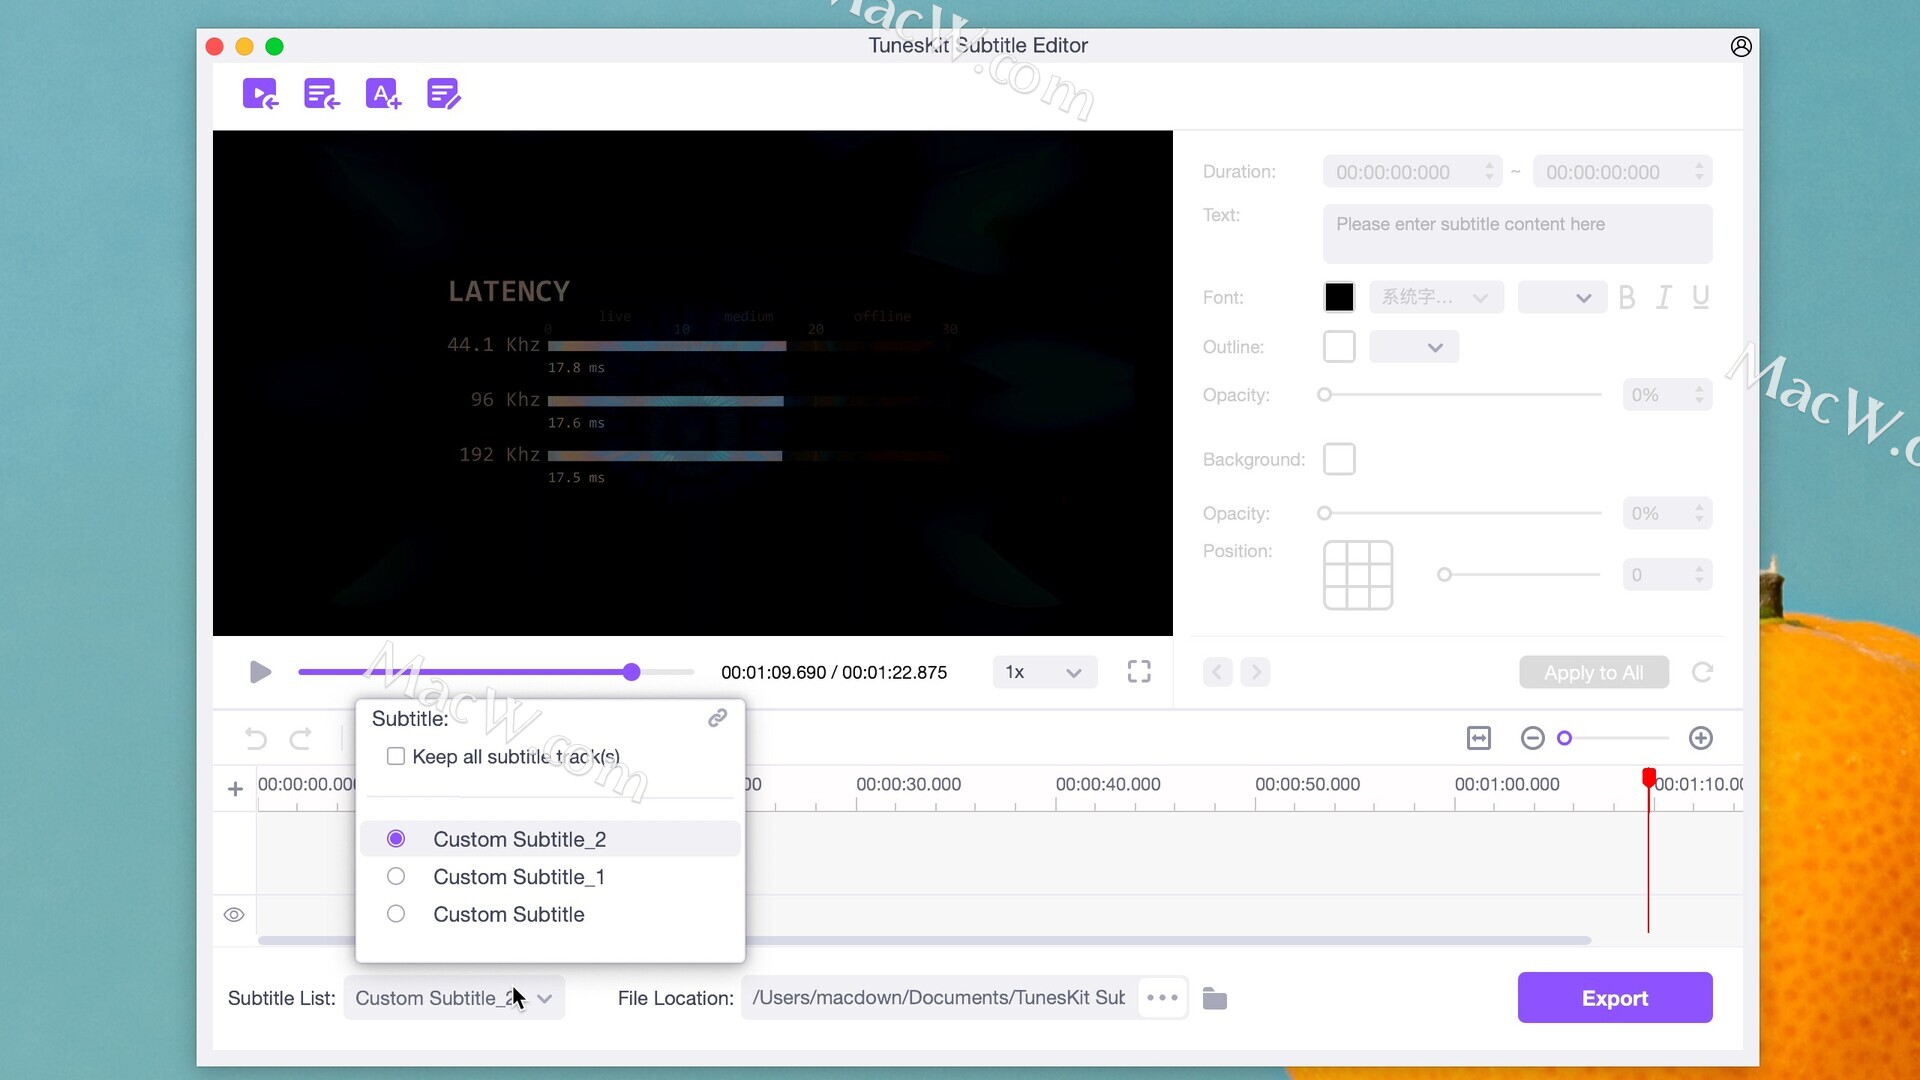Click the link icon in Subtitle popup
The height and width of the screenshot is (1080, 1920).
pos(718,718)
